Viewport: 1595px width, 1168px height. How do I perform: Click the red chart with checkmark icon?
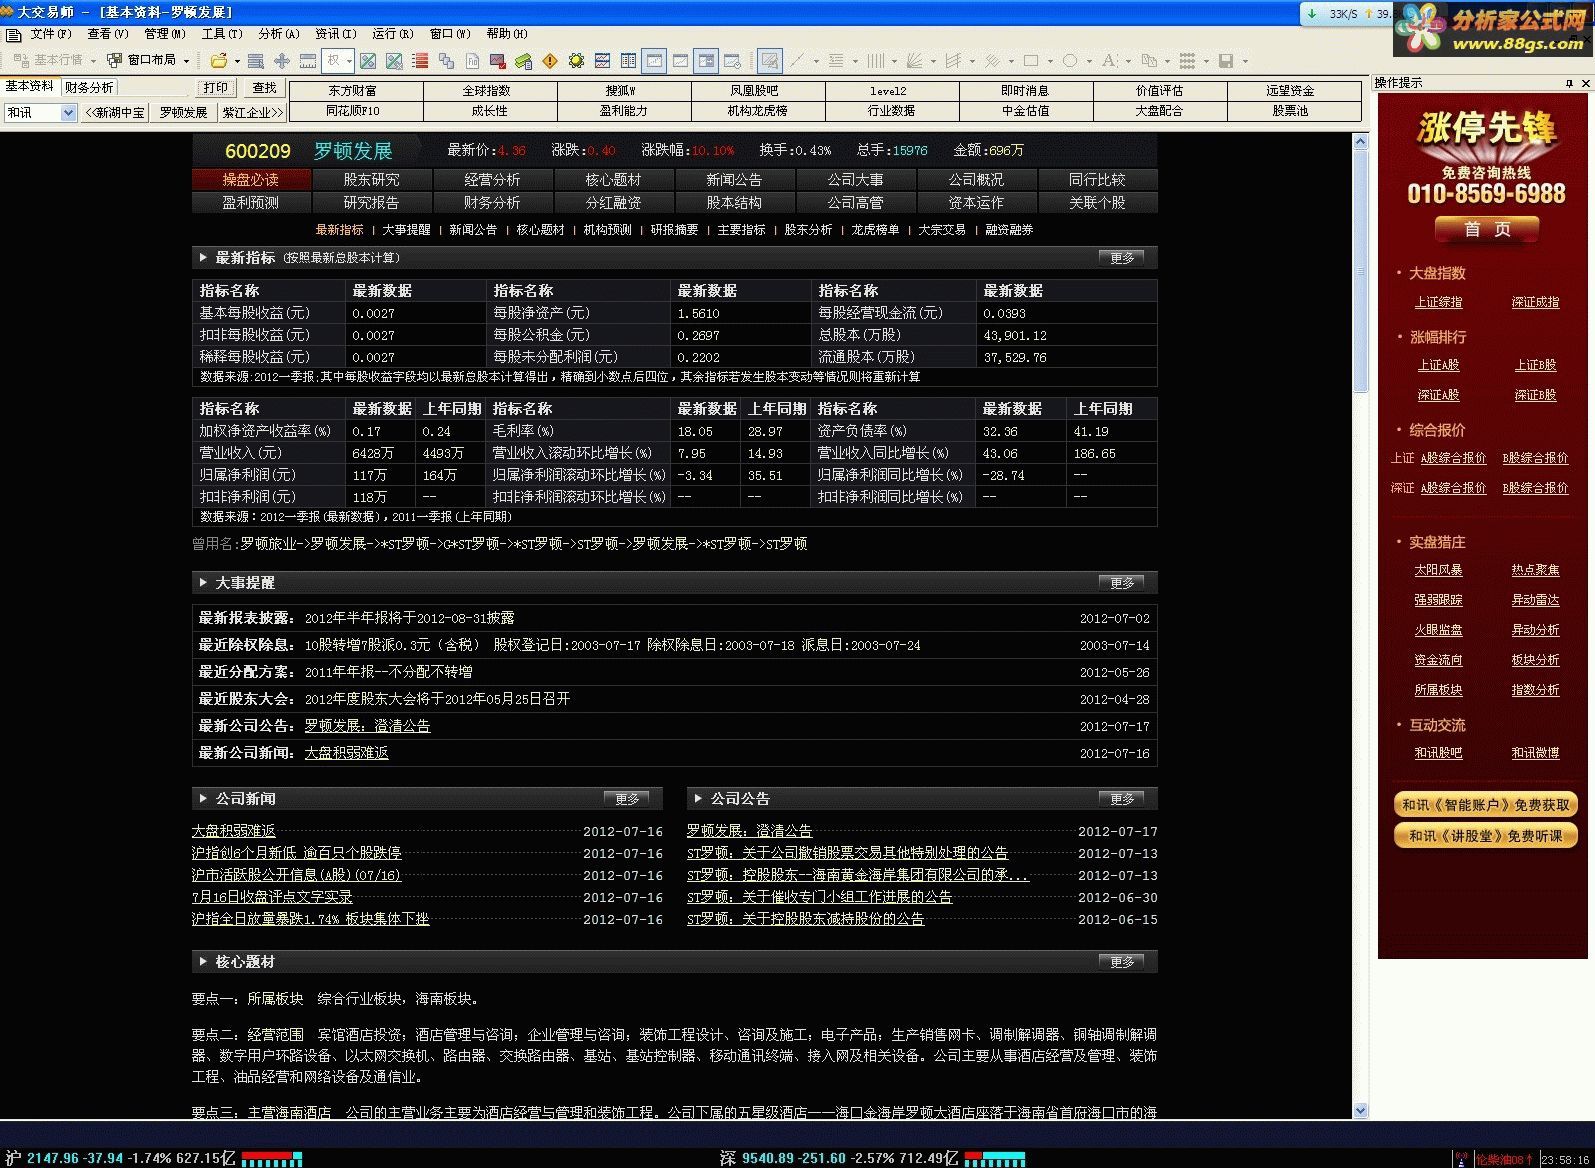[497, 61]
